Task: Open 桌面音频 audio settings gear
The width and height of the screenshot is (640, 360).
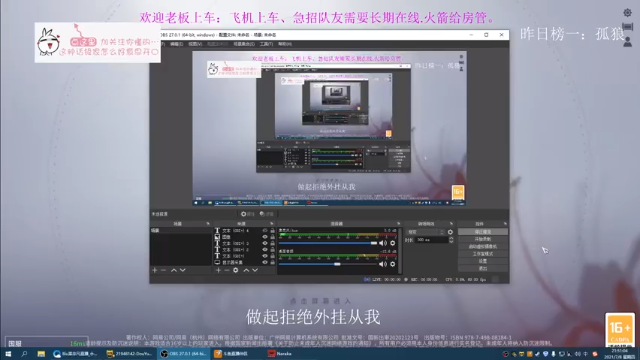Action: 393,264
